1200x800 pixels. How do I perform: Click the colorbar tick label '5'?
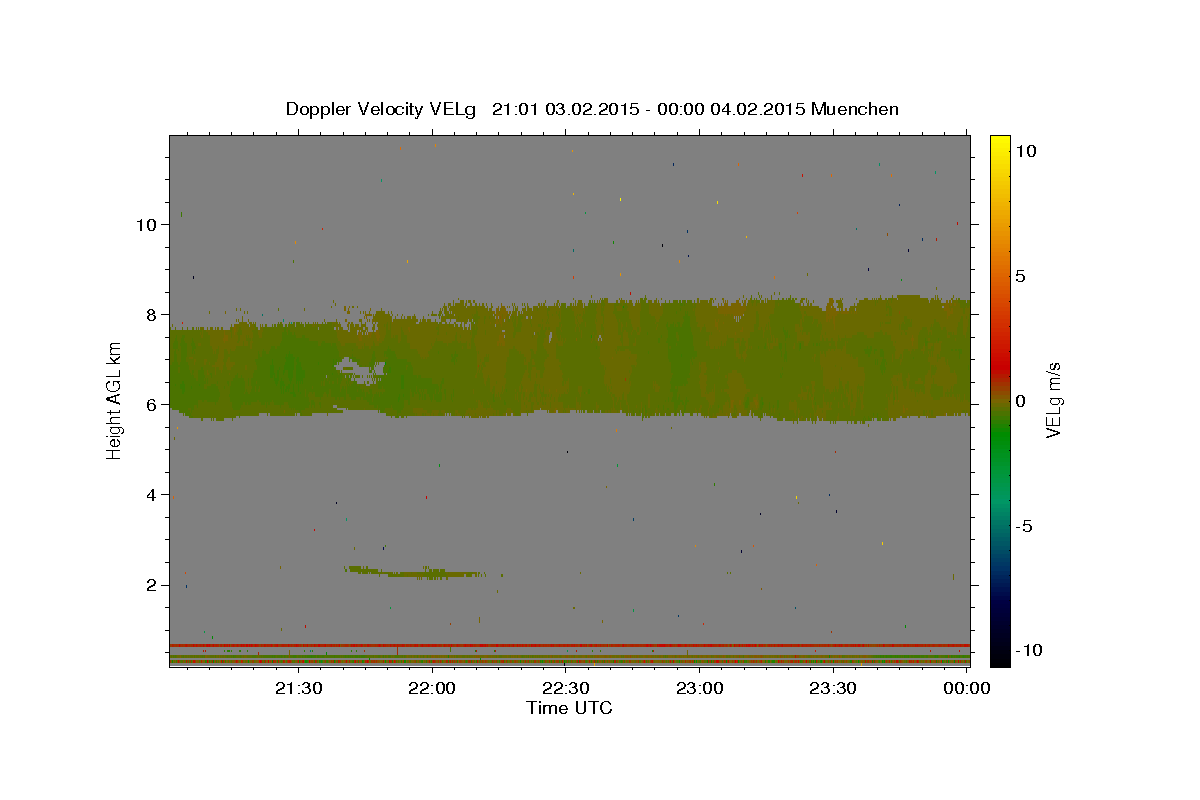[x=1020, y=276]
